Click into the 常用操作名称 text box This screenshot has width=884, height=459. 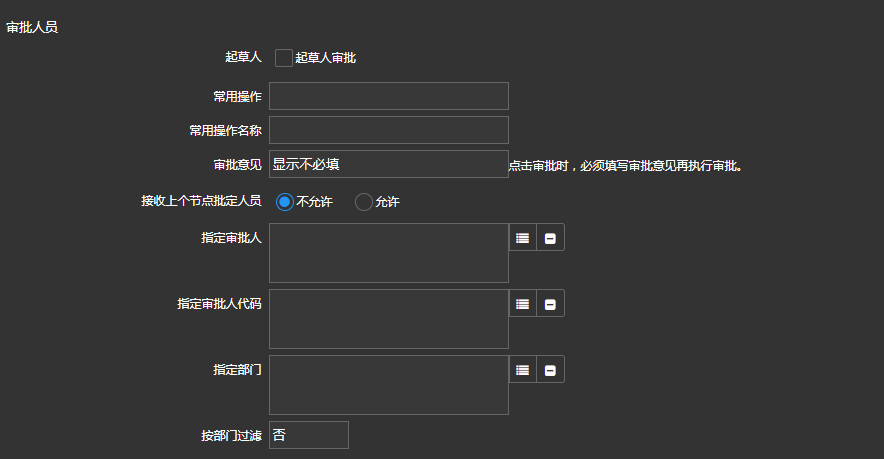[x=388, y=130]
